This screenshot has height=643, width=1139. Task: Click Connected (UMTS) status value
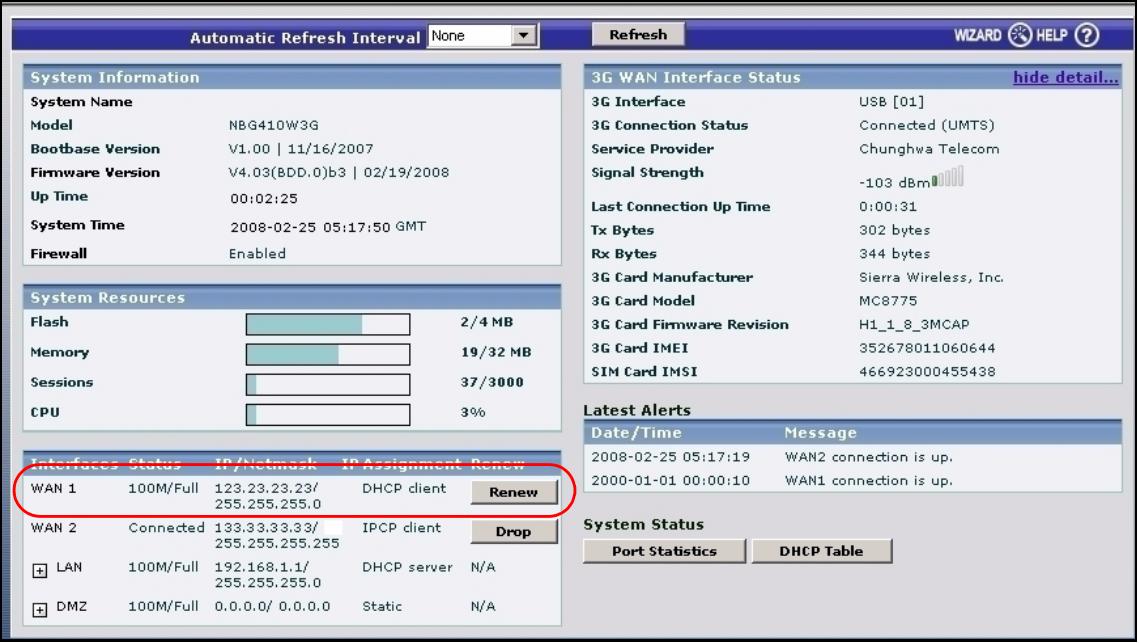tap(927, 125)
